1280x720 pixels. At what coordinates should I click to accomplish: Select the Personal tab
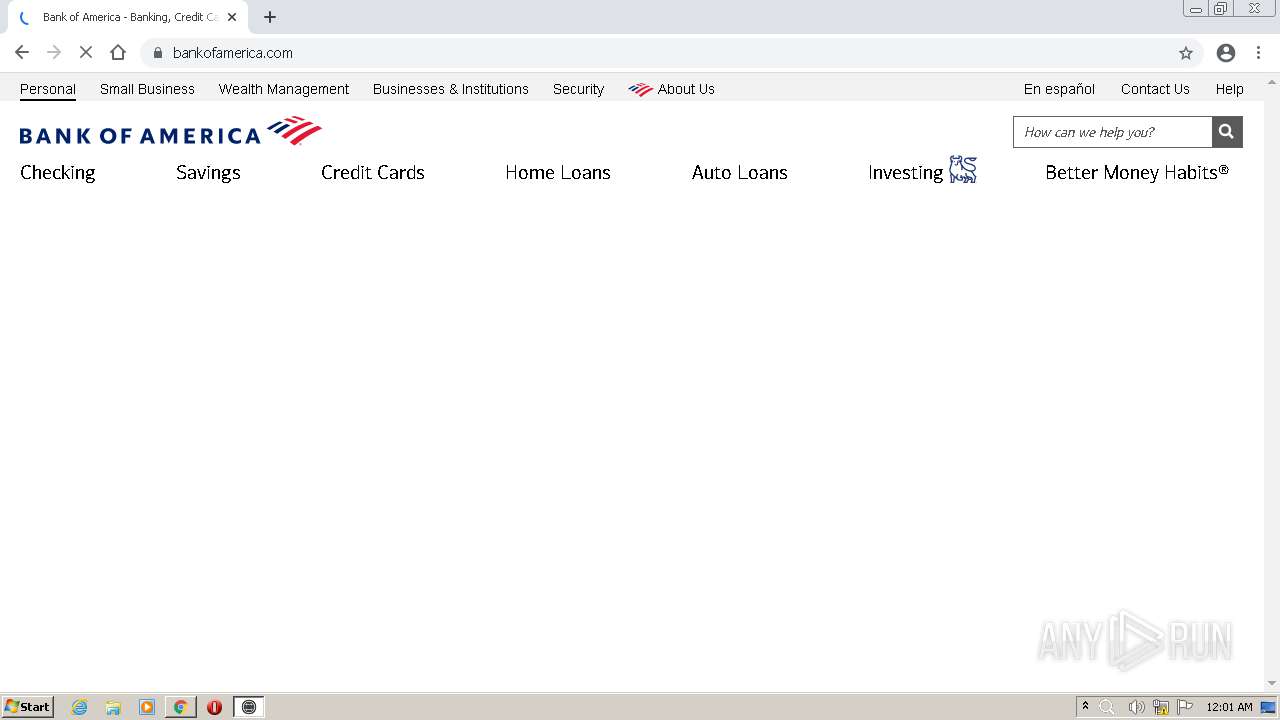coord(48,89)
